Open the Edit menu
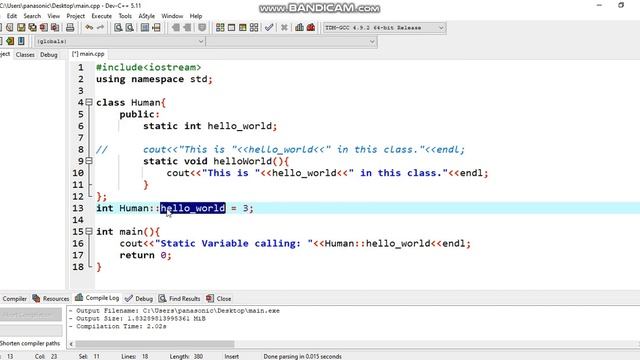Screen dimensions: 640x360 [x=12, y=16]
